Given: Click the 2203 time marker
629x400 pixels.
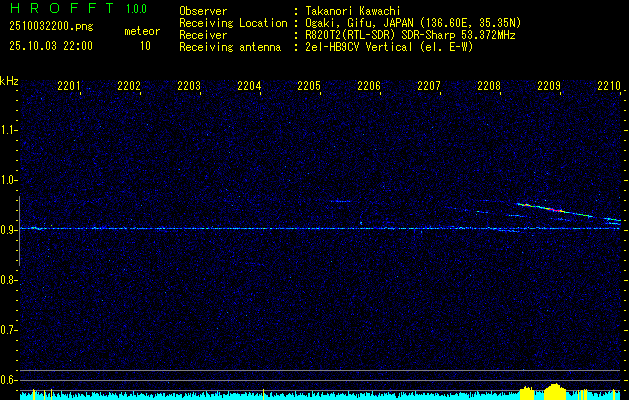Looking at the screenshot, I should click(189, 87).
